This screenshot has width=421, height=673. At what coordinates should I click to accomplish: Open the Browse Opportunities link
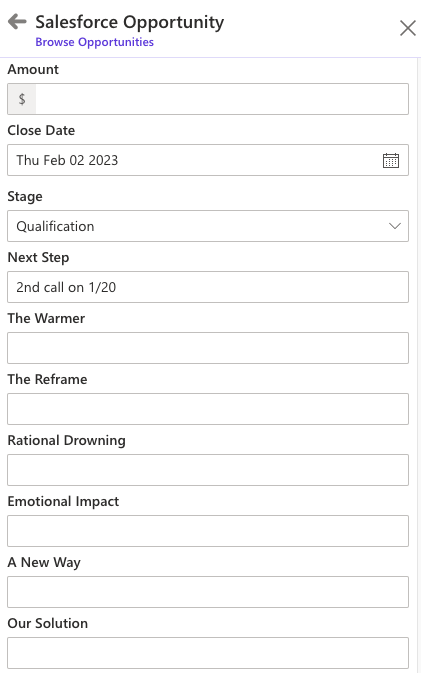tap(94, 42)
